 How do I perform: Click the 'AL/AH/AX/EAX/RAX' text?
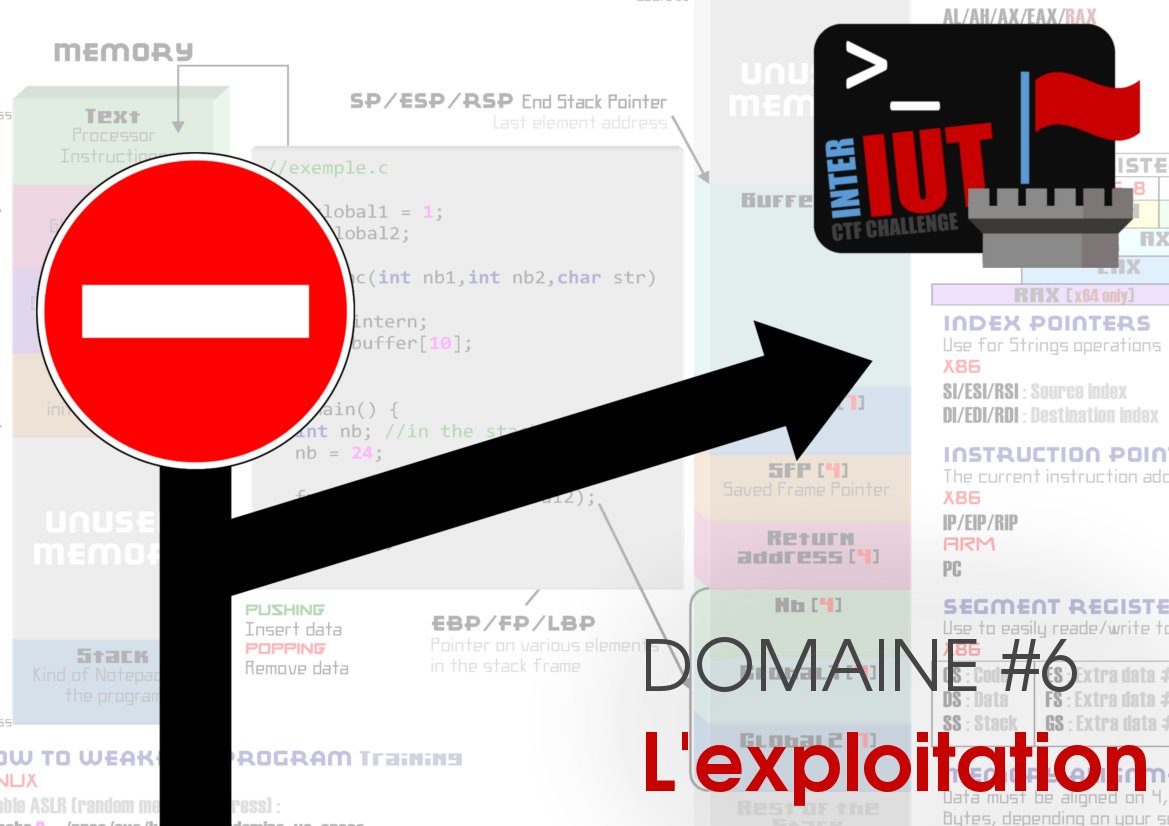coord(1019,16)
